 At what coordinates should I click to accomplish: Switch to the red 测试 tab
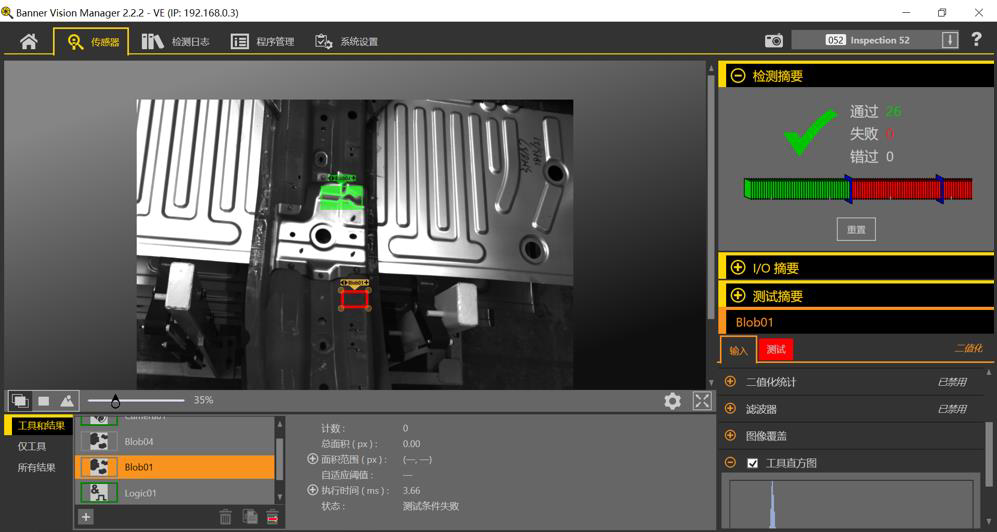click(776, 349)
